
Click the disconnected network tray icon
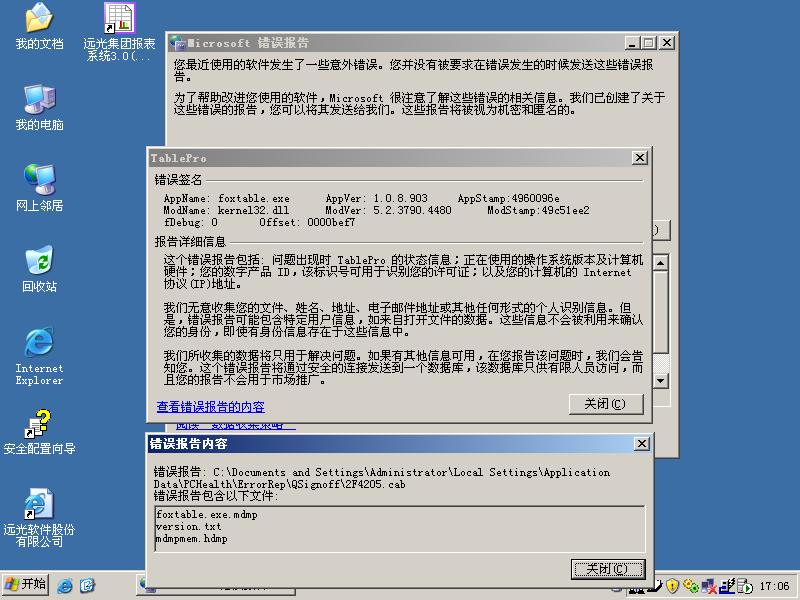(x=709, y=586)
